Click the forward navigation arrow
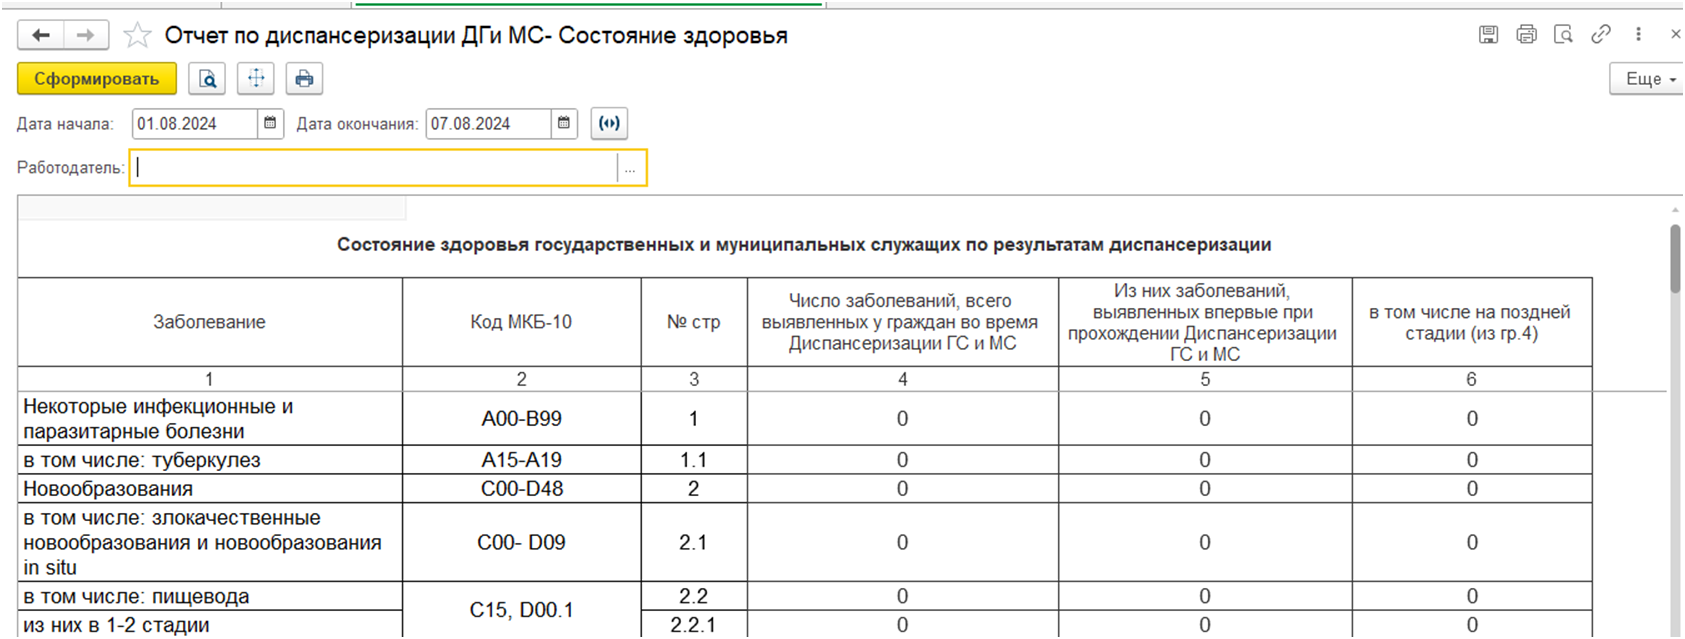The image size is (1685, 639). (x=86, y=36)
